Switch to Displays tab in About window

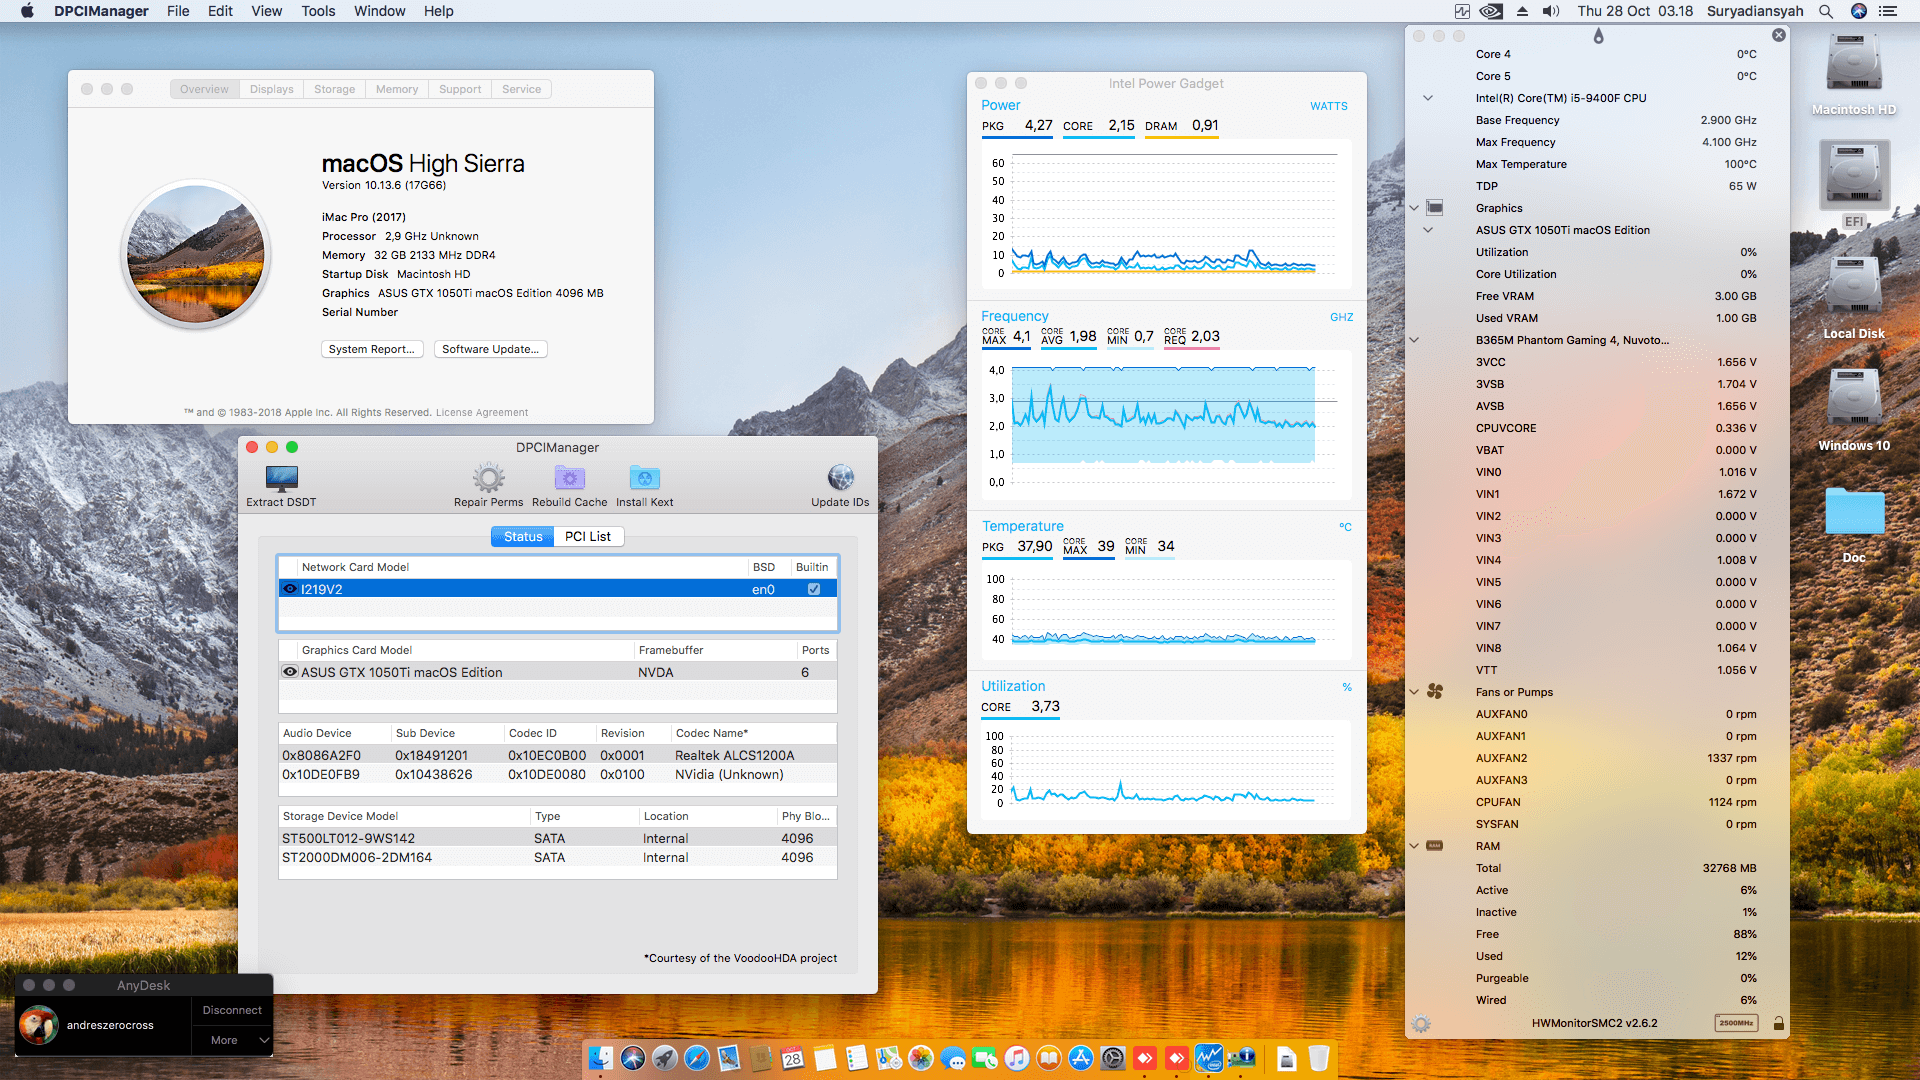tap(271, 89)
